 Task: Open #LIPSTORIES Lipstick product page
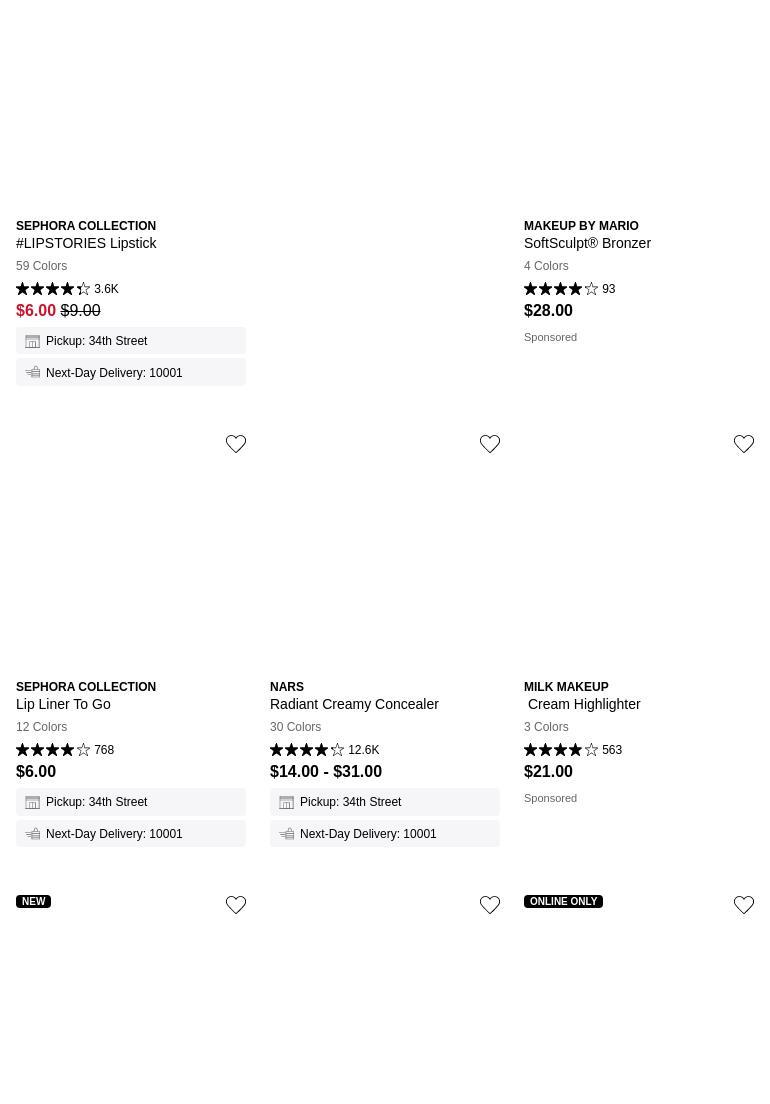pyautogui.click(x=86, y=243)
